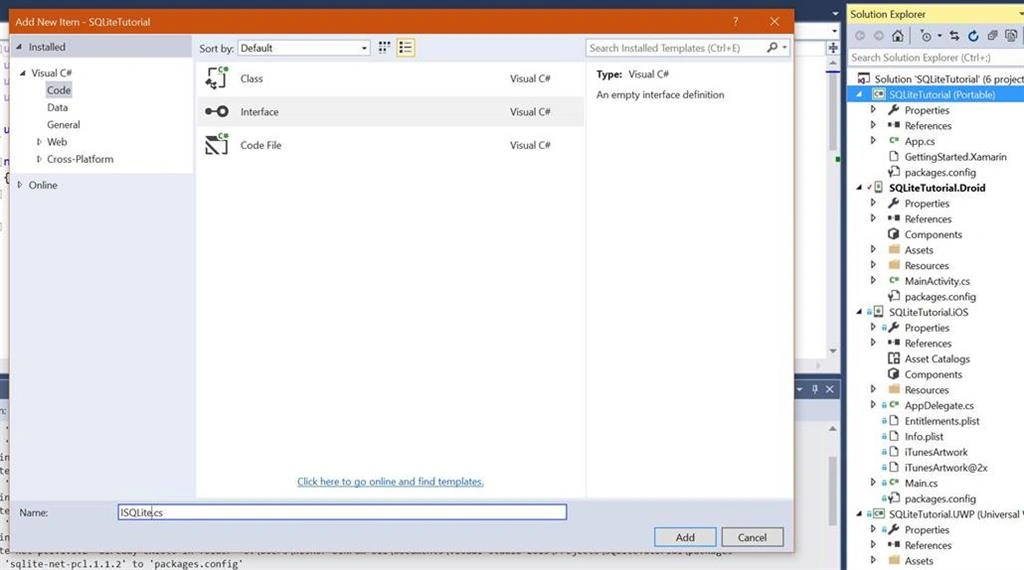This screenshot has height=570, width=1024.
Task: Click the output panel vertical scrollbar
Action: (x=833, y=490)
